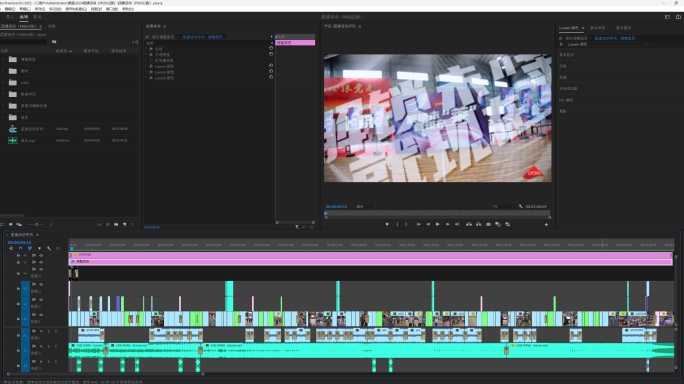Viewport: 684px width, 384px height.
Task: Click the filter funnel icon in Effect Controls
Action: pyautogui.click(x=297, y=227)
